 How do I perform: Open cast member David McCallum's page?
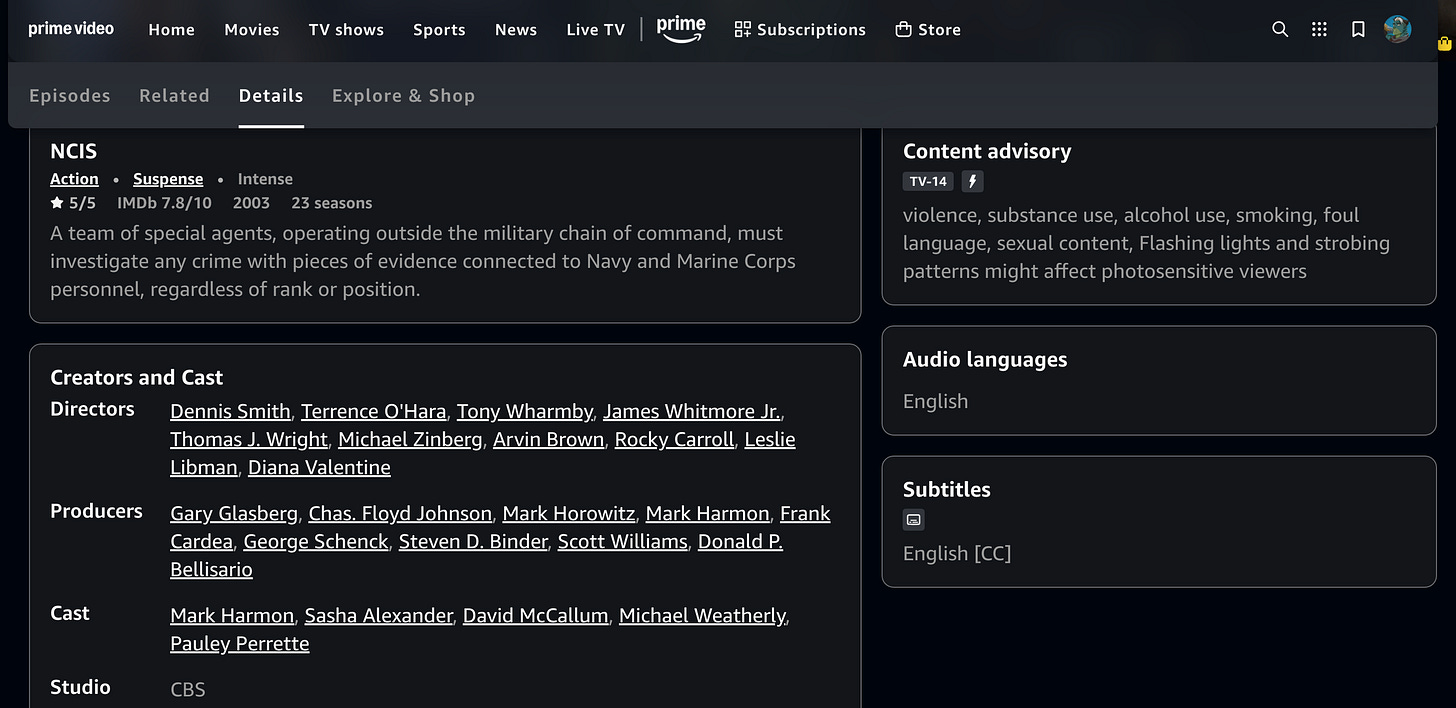click(x=536, y=615)
